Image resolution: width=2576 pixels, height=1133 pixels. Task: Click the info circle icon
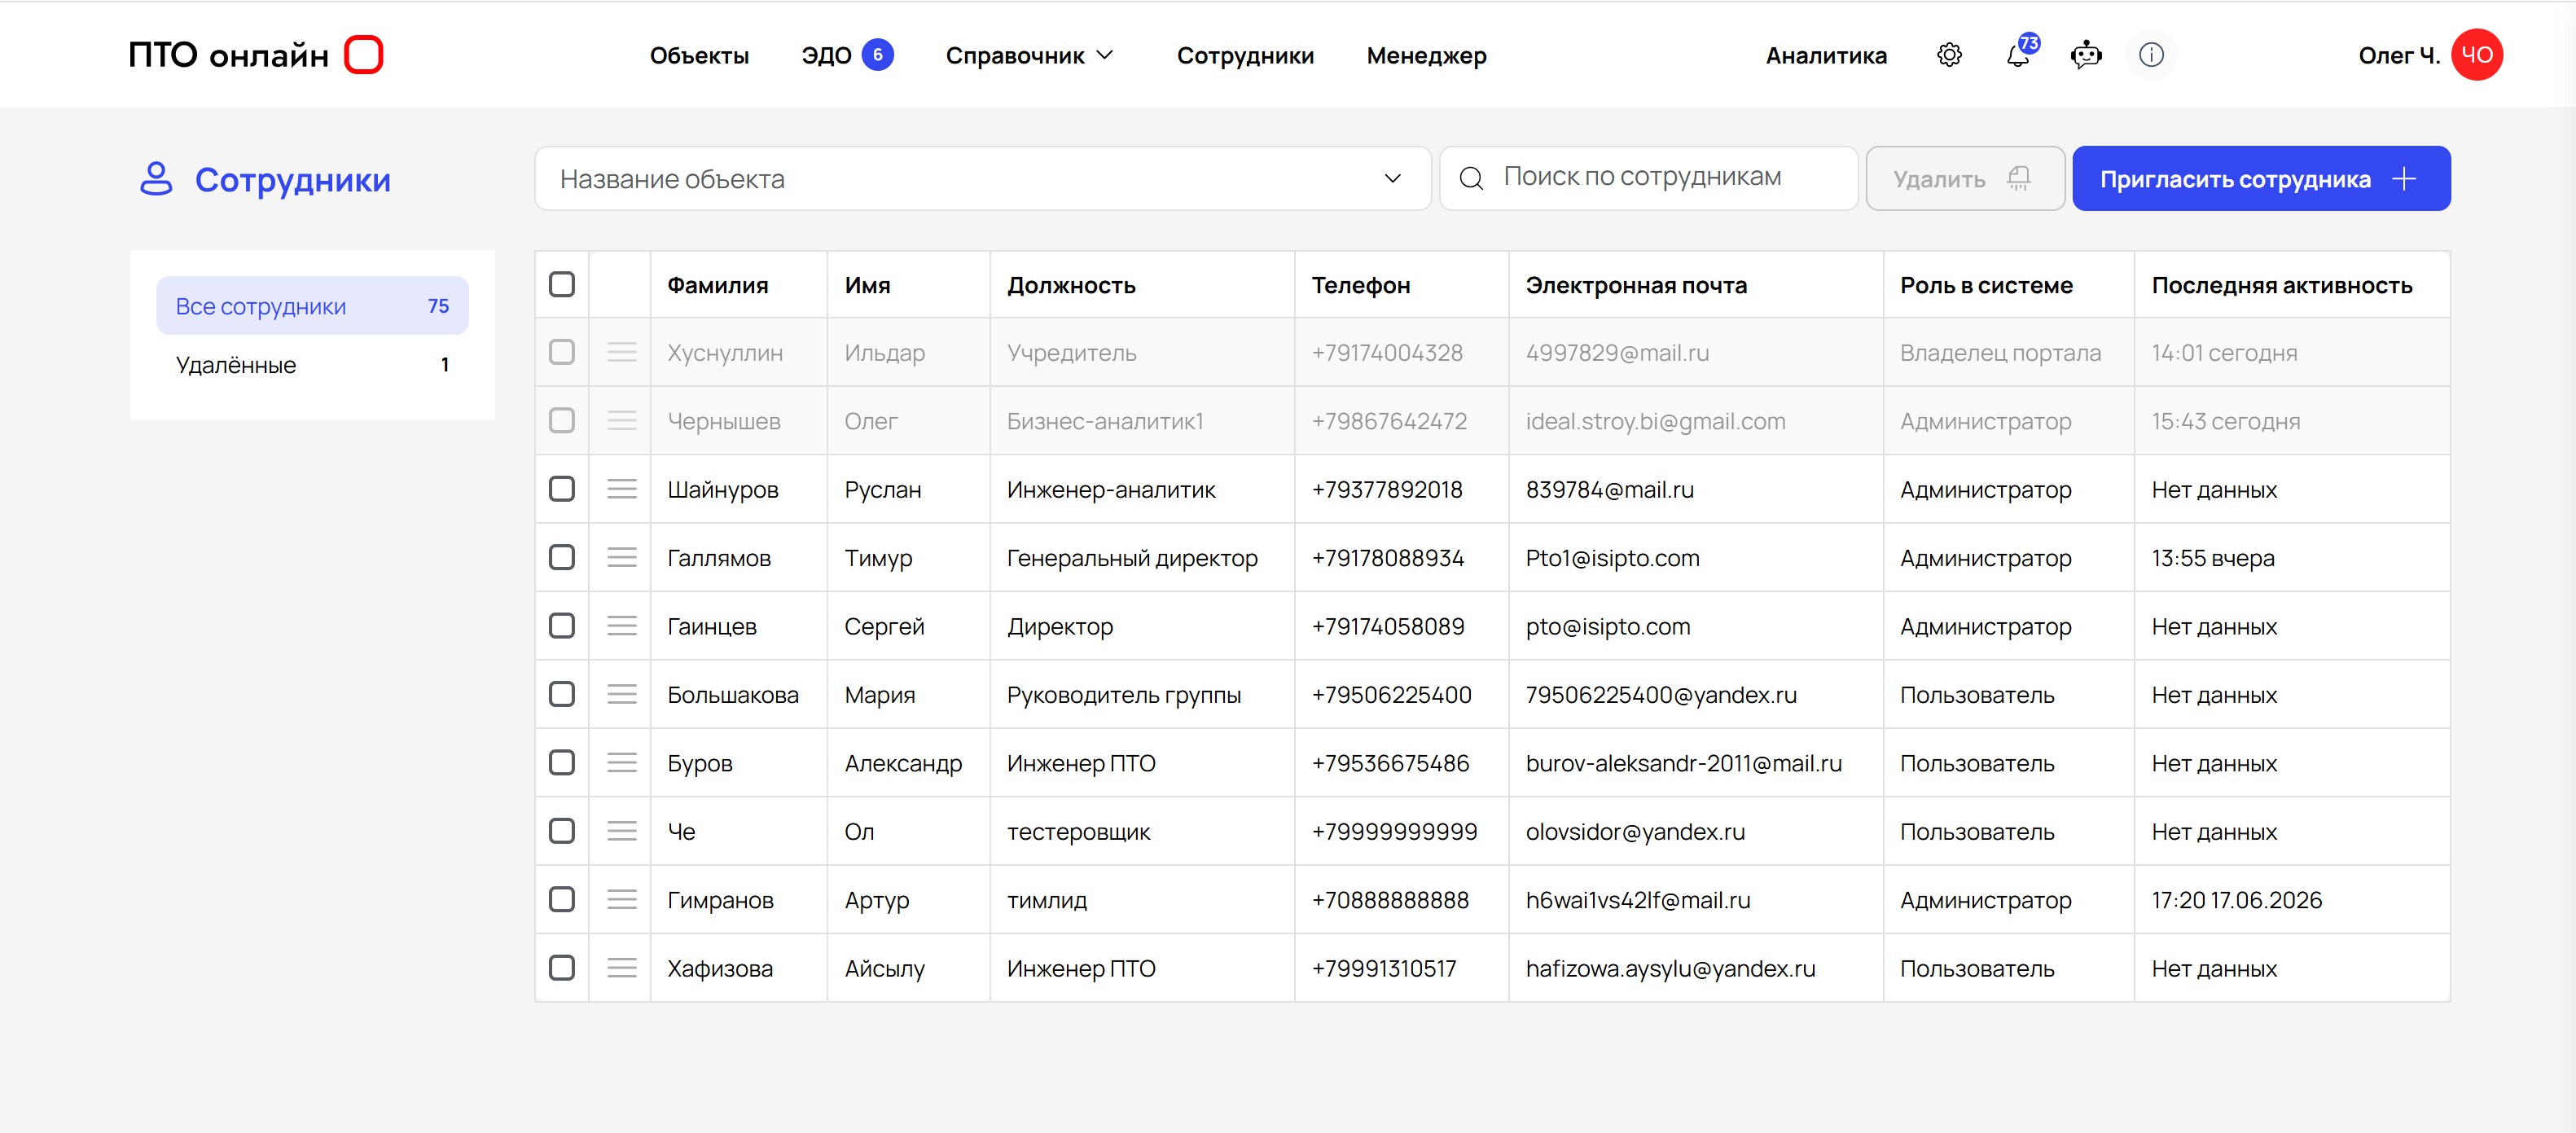point(2151,55)
